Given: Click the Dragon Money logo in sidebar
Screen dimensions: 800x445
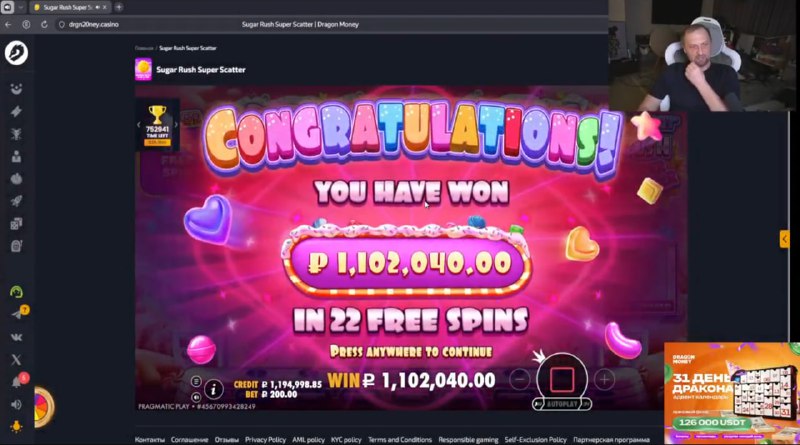Looking at the screenshot, I should tap(16, 53).
